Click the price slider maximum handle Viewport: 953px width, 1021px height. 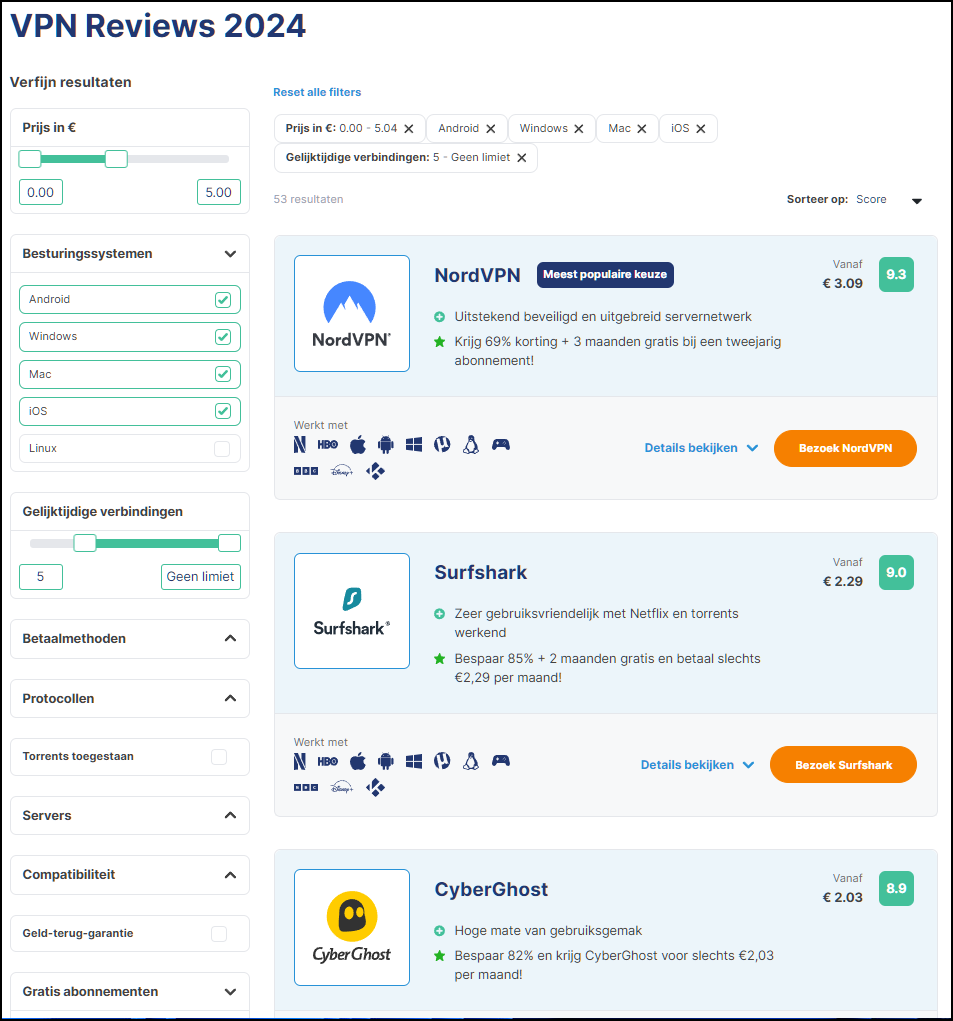click(116, 159)
